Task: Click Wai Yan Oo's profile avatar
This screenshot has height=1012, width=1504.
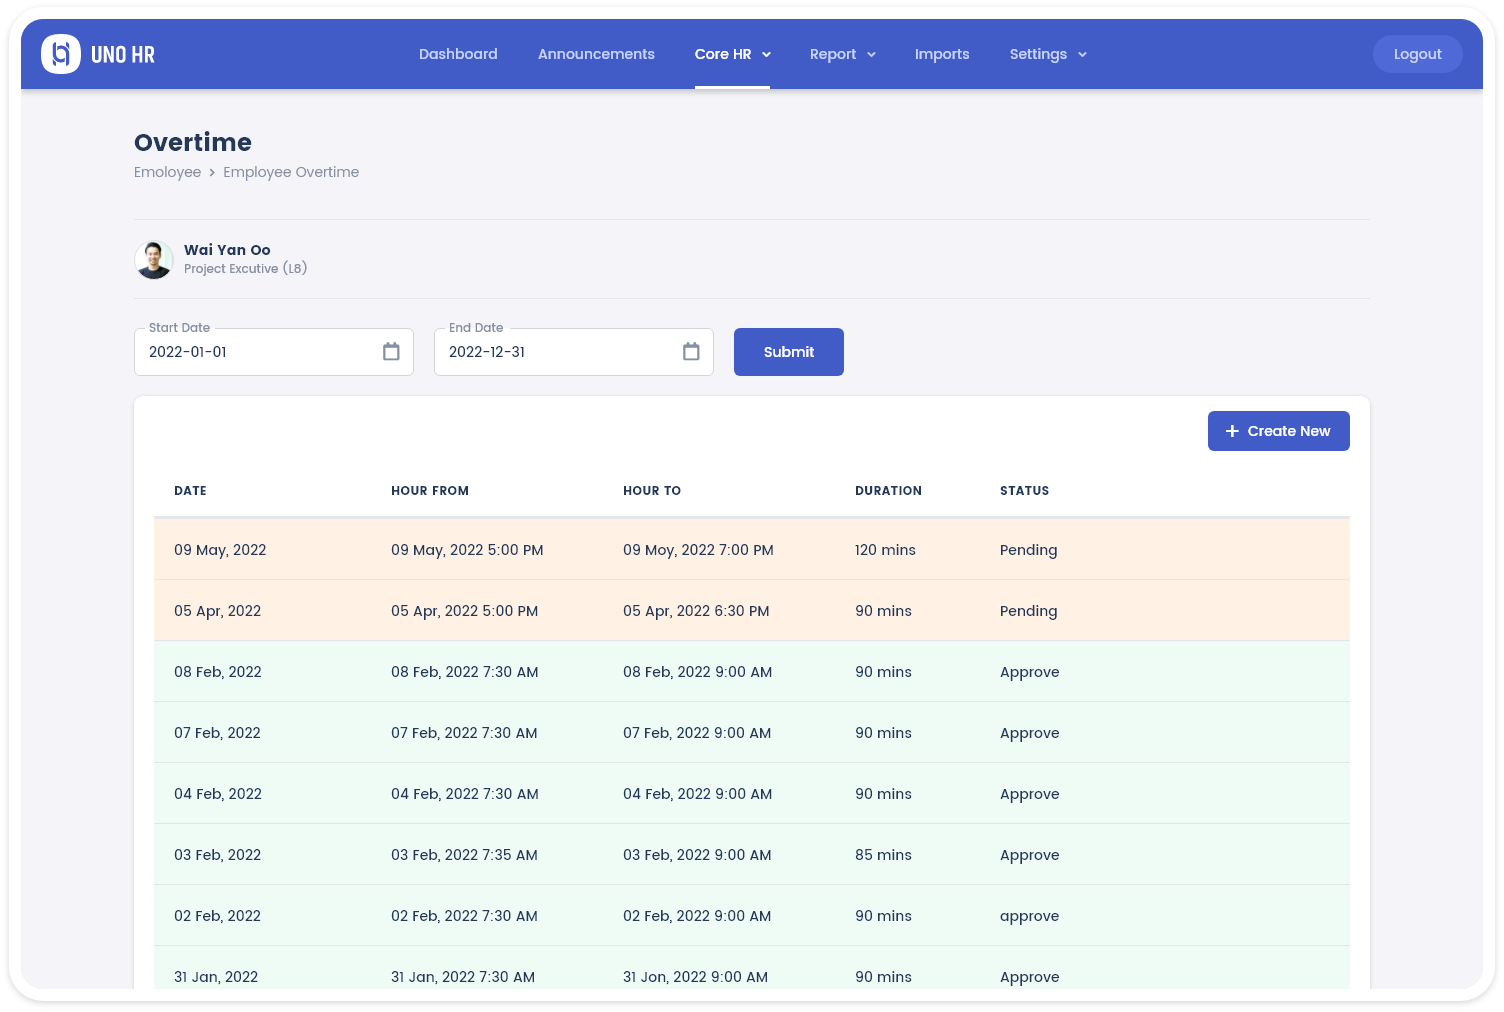Action: (x=154, y=260)
